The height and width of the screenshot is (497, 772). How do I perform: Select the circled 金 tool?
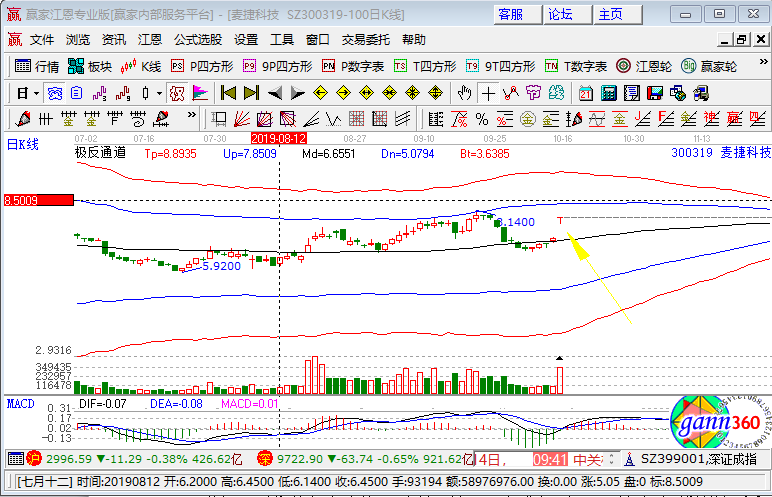[x=528, y=119]
